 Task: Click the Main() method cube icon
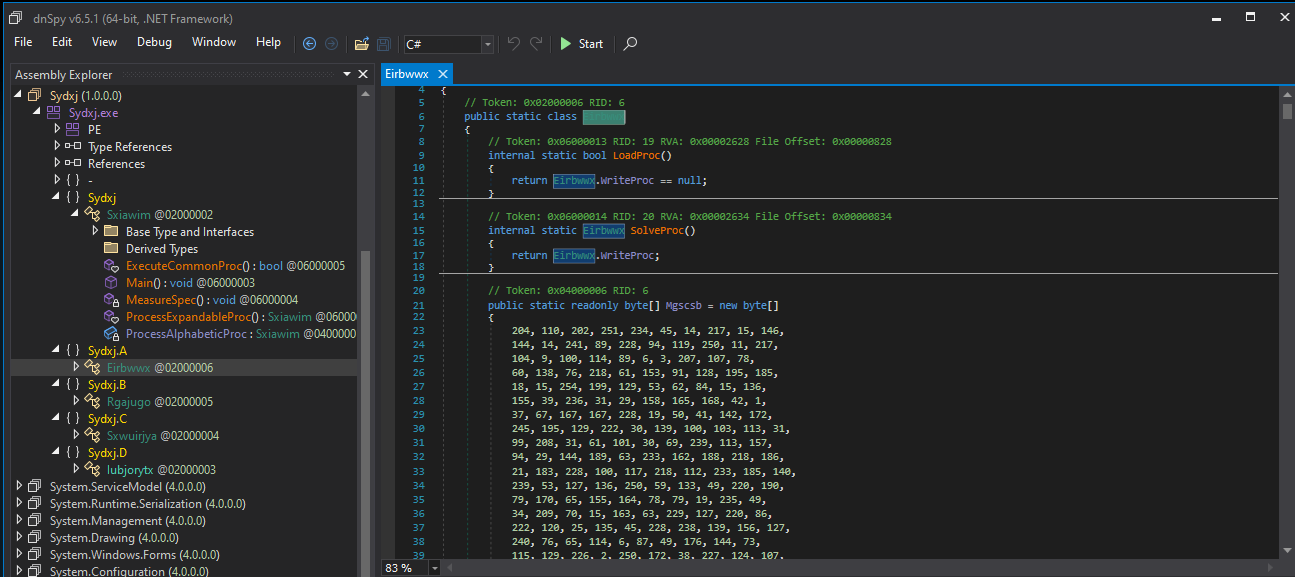[110, 282]
